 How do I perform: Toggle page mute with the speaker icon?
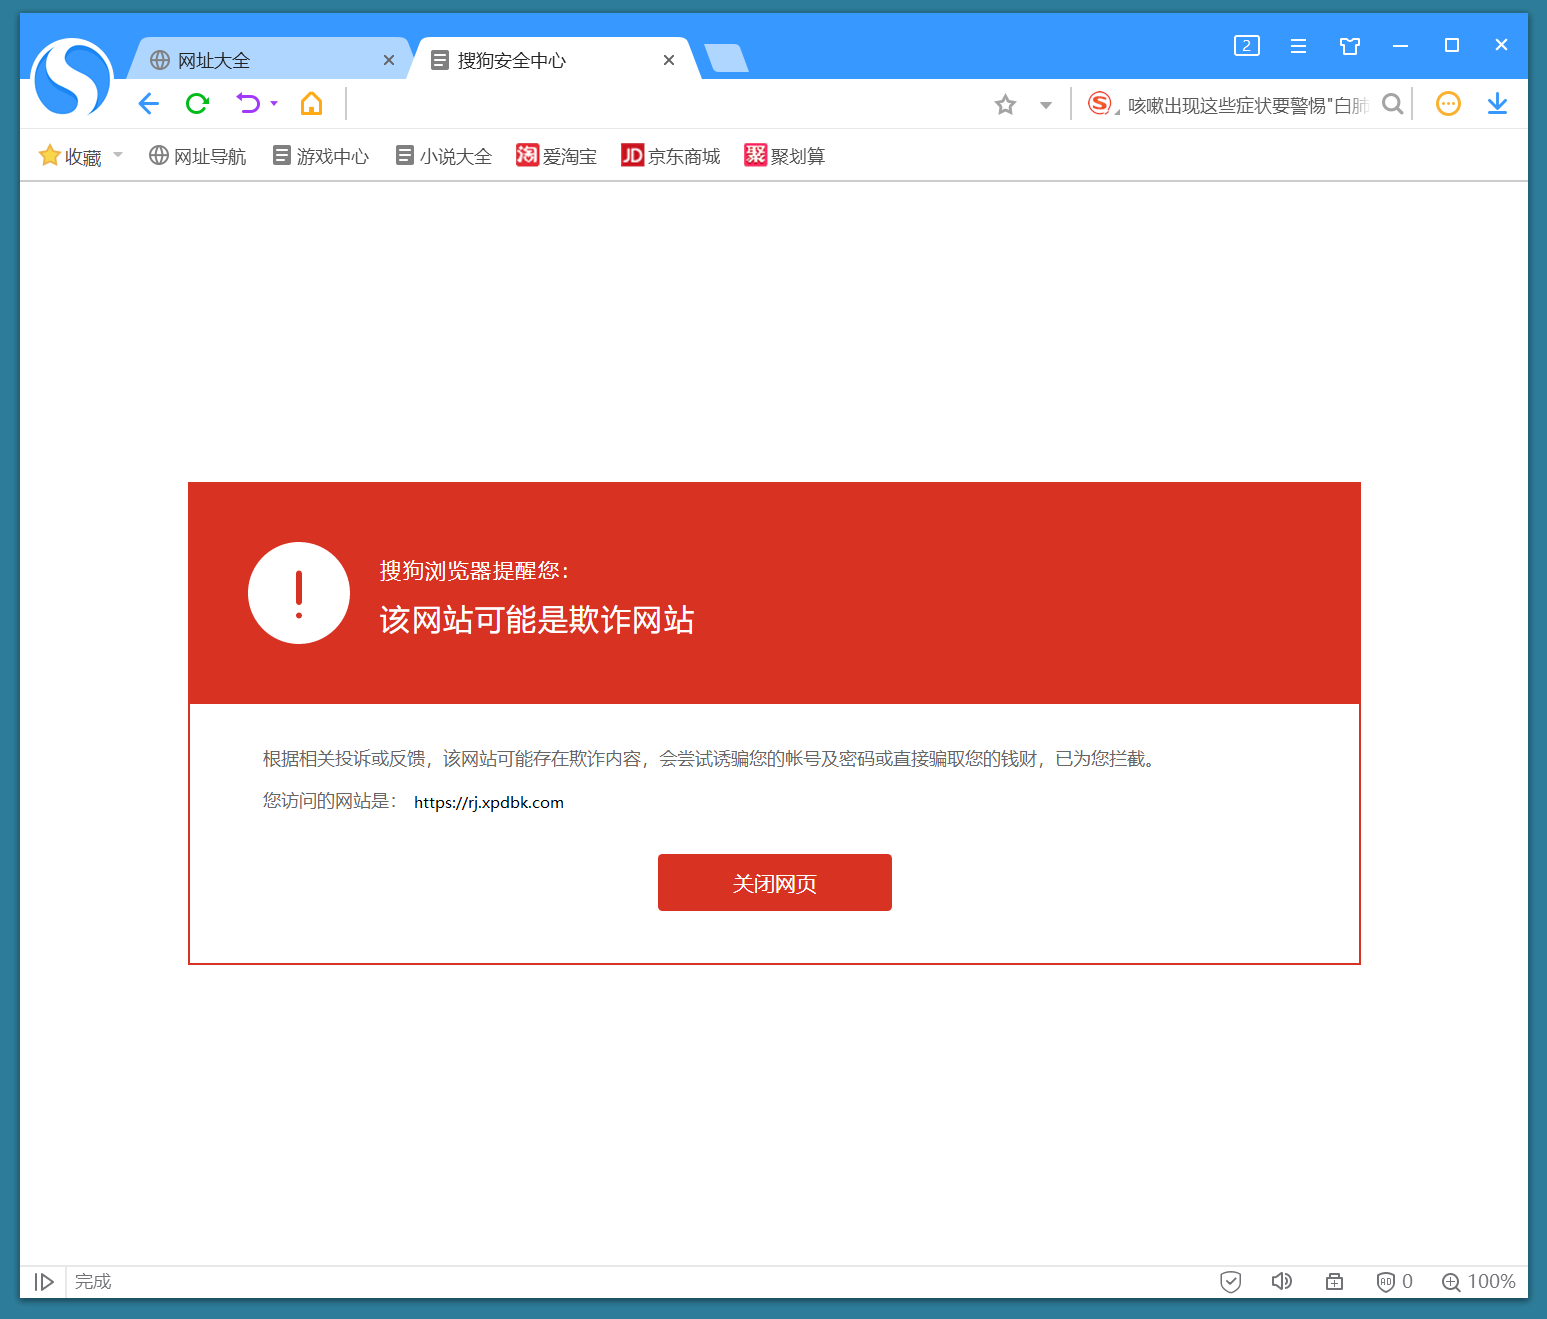click(1282, 1281)
